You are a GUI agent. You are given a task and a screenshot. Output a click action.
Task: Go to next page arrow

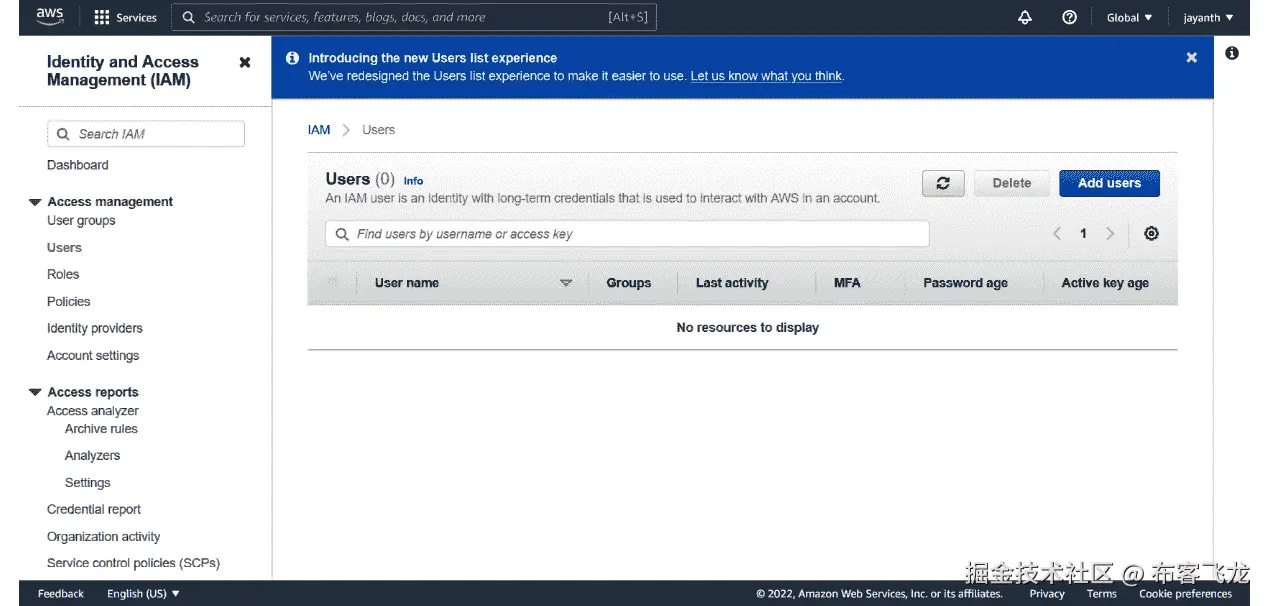point(1110,233)
